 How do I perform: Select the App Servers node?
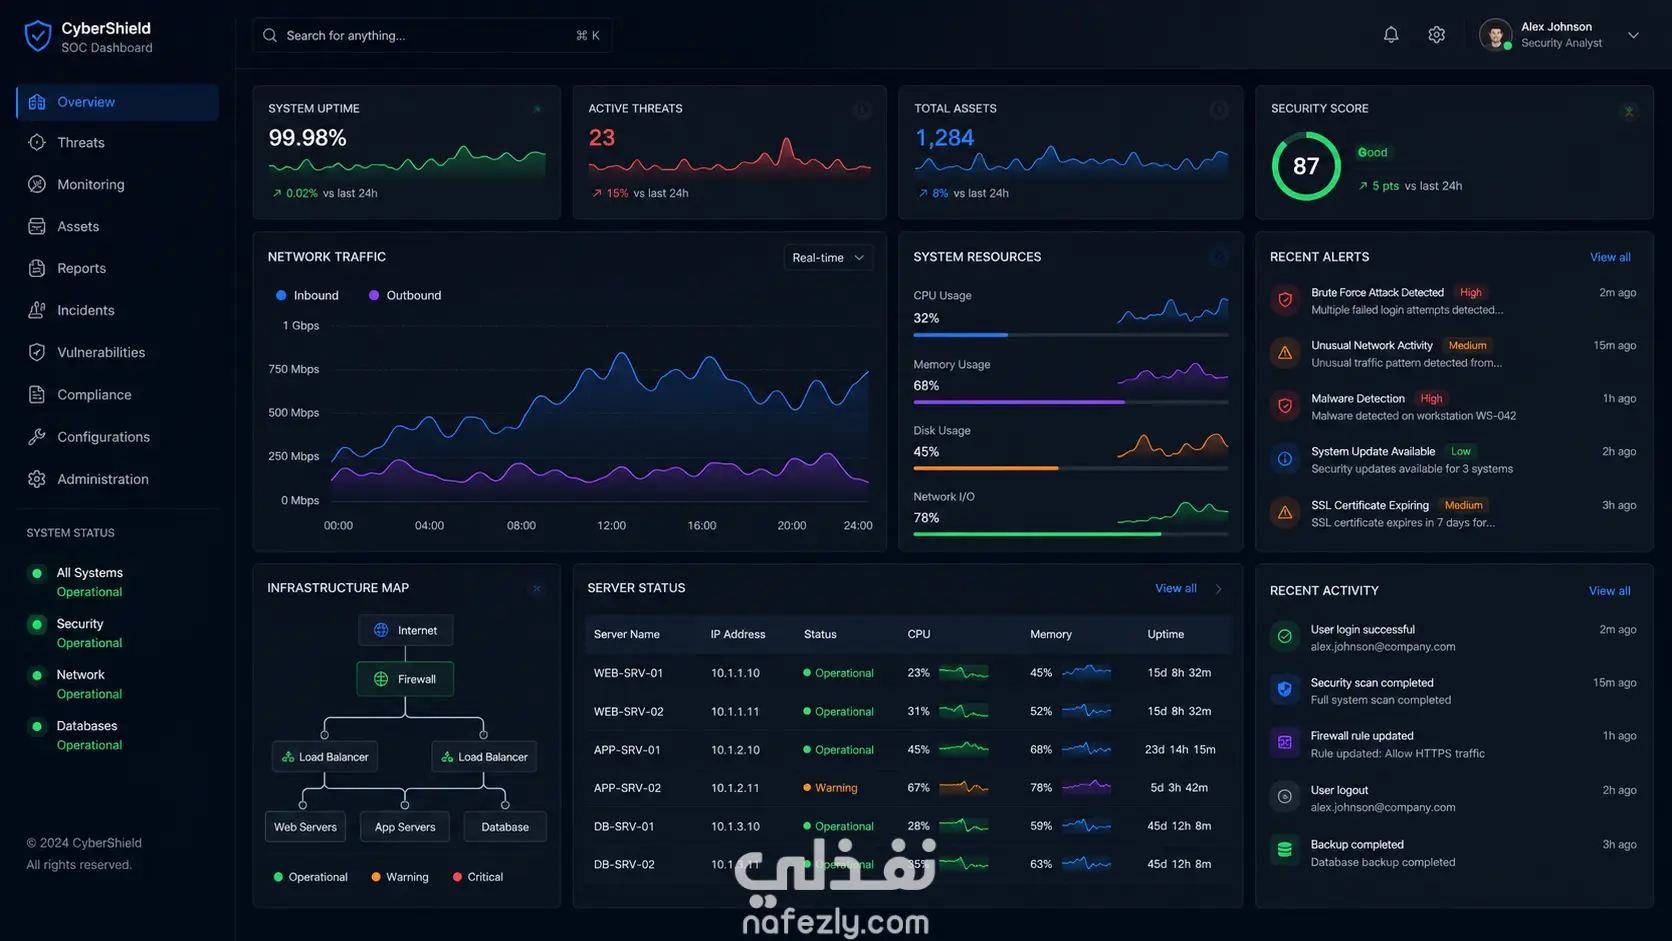pos(405,828)
